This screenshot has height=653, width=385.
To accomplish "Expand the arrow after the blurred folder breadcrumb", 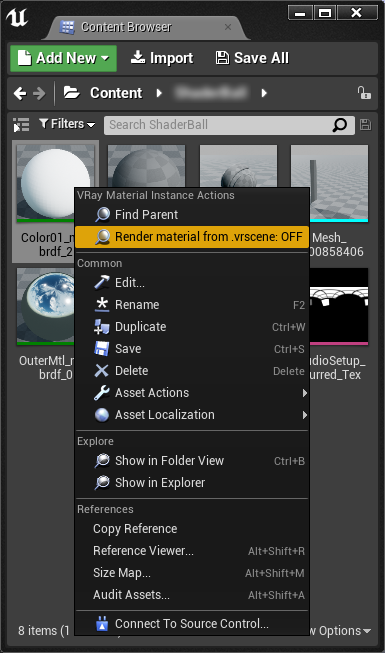I will coord(264,93).
